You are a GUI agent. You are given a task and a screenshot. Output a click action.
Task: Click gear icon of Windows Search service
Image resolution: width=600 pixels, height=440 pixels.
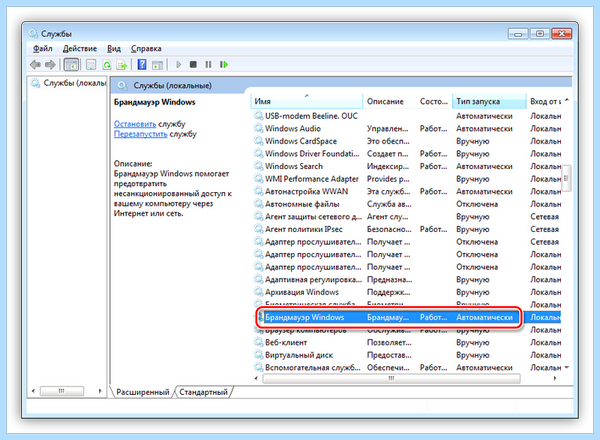[x=259, y=166]
